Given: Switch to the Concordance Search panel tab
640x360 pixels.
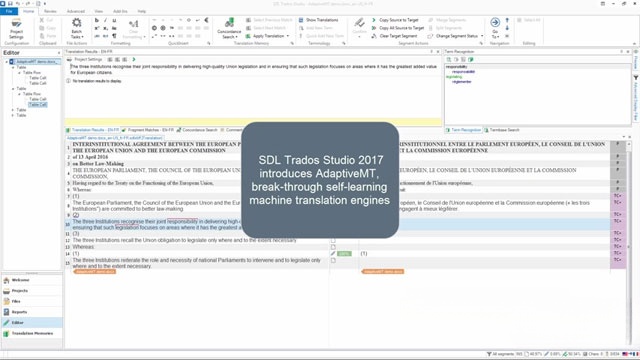Looking at the screenshot, I should 197,130.
